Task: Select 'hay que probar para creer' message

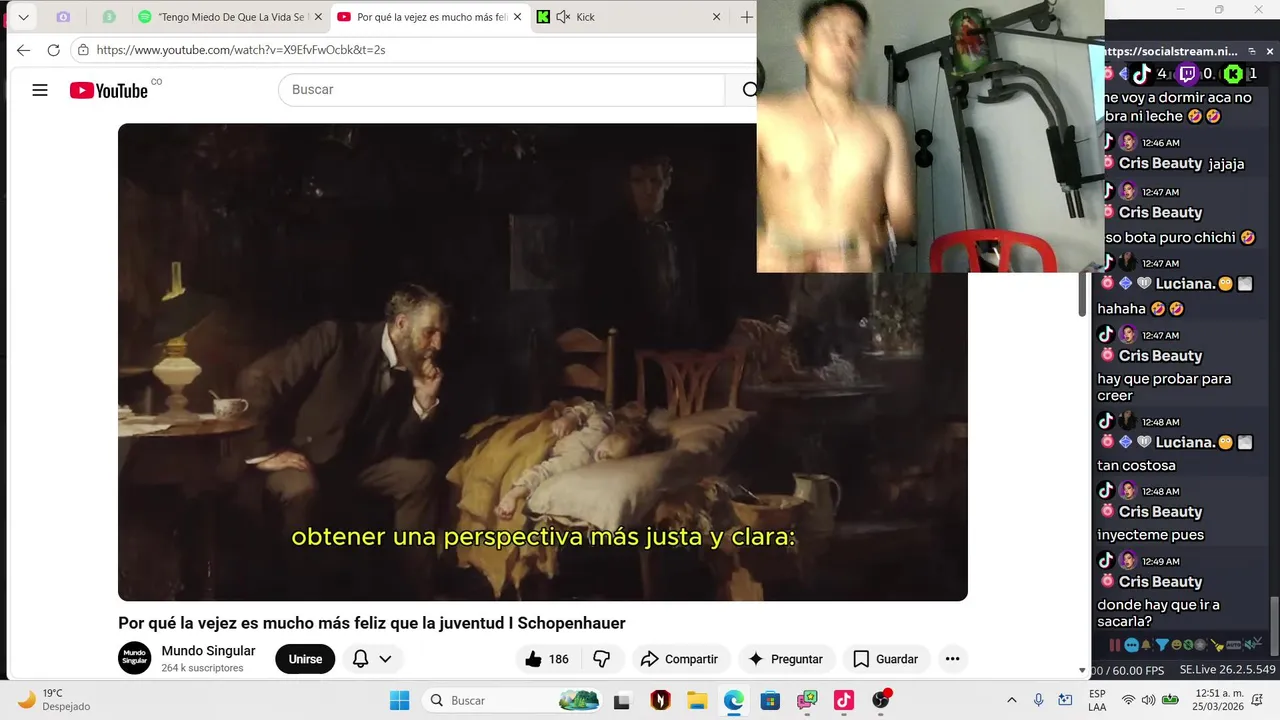Action: pyautogui.click(x=1164, y=387)
